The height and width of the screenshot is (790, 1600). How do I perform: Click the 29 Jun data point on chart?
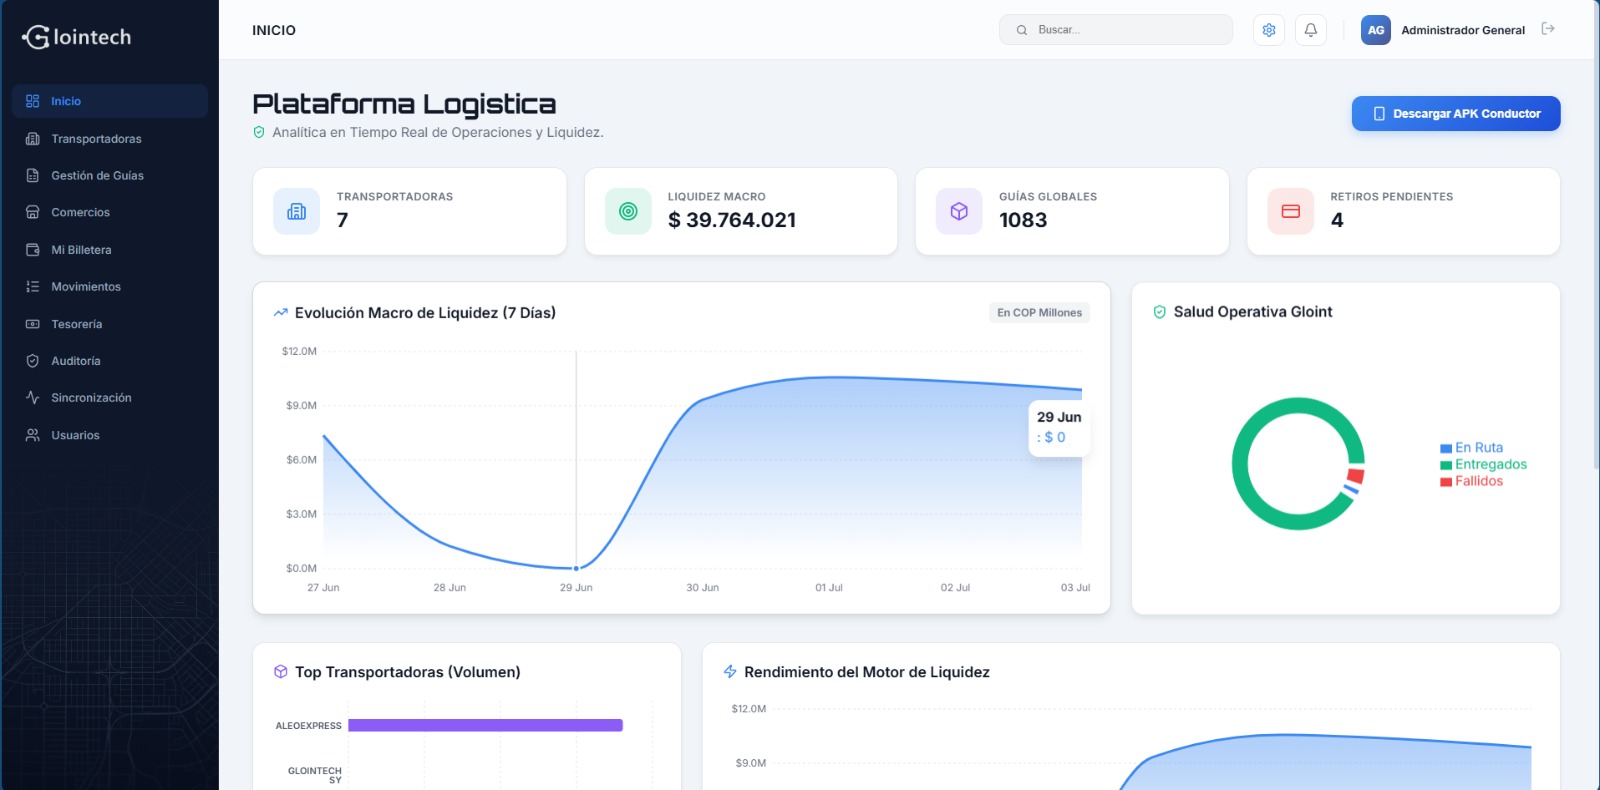tap(576, 568)
